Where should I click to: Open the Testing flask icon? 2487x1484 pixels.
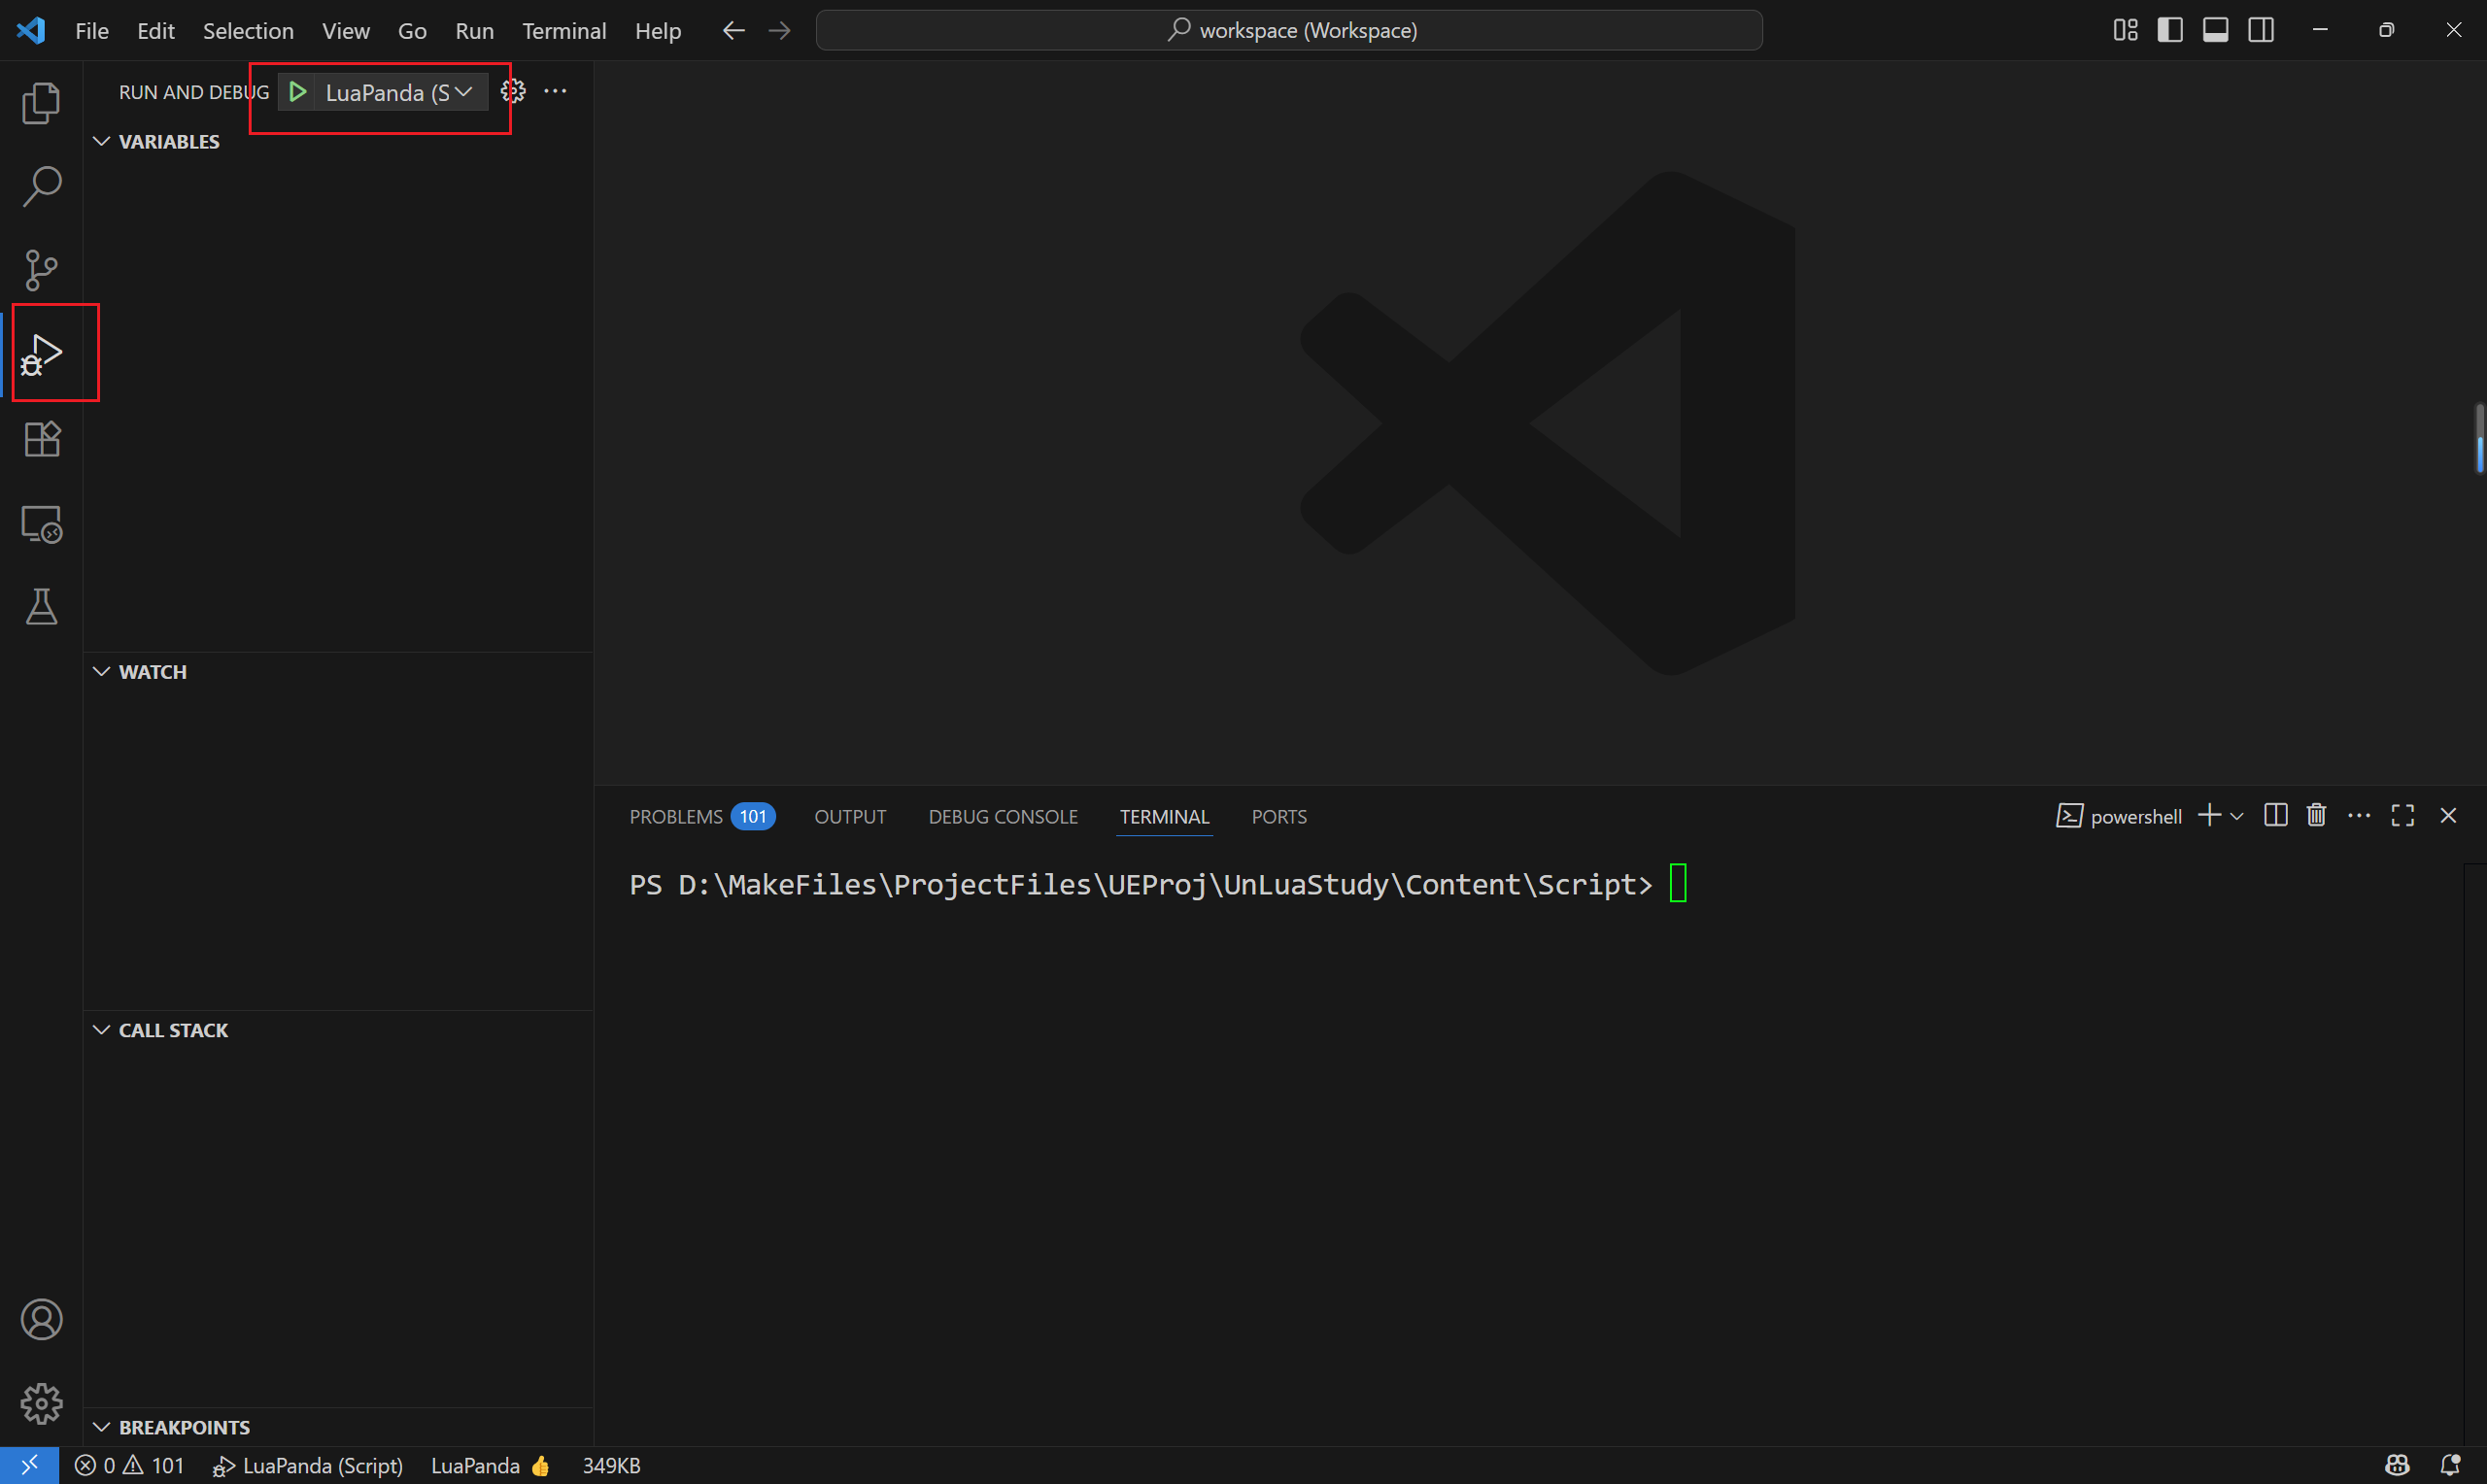(x=41, y=607)
